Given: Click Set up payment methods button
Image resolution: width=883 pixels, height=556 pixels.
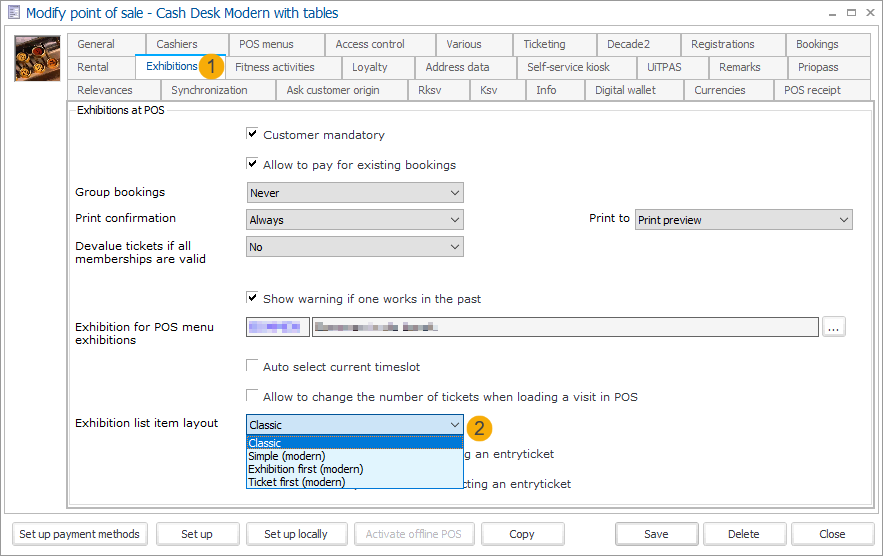Looking at the screenshot, I should tap(79, 534).
